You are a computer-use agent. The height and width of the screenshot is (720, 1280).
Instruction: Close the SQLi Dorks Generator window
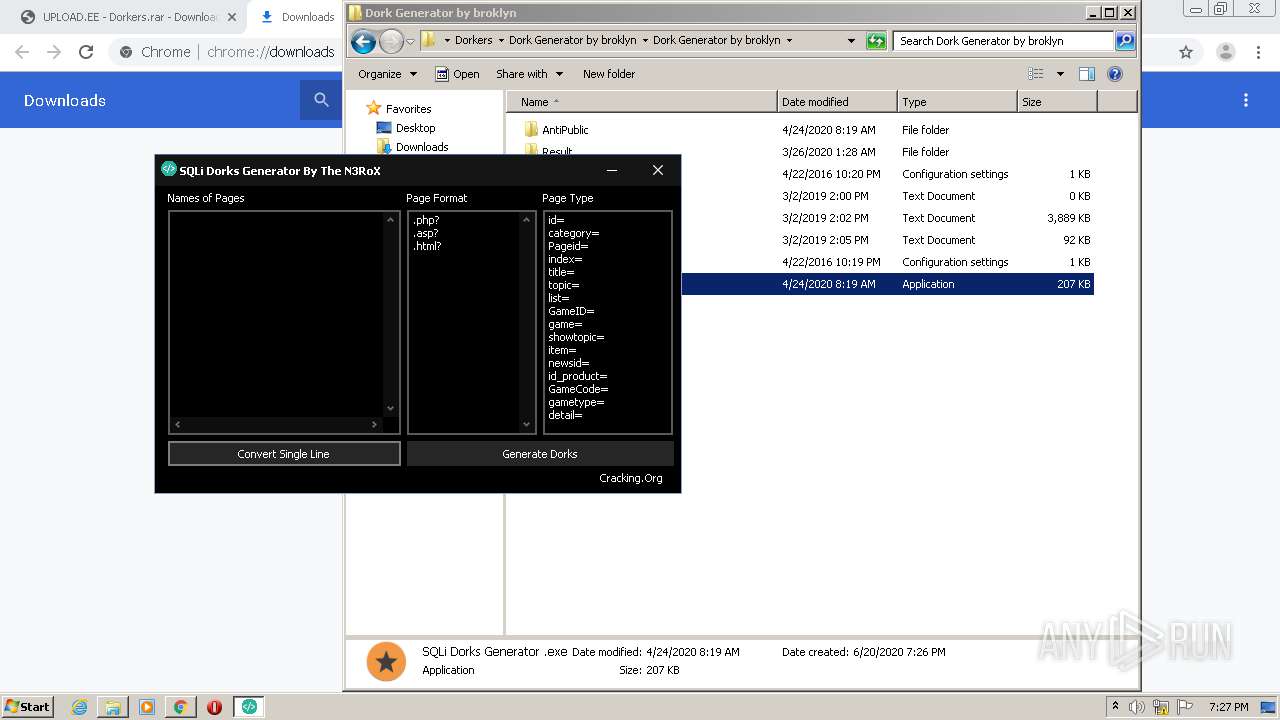click(x=658, y=170)
